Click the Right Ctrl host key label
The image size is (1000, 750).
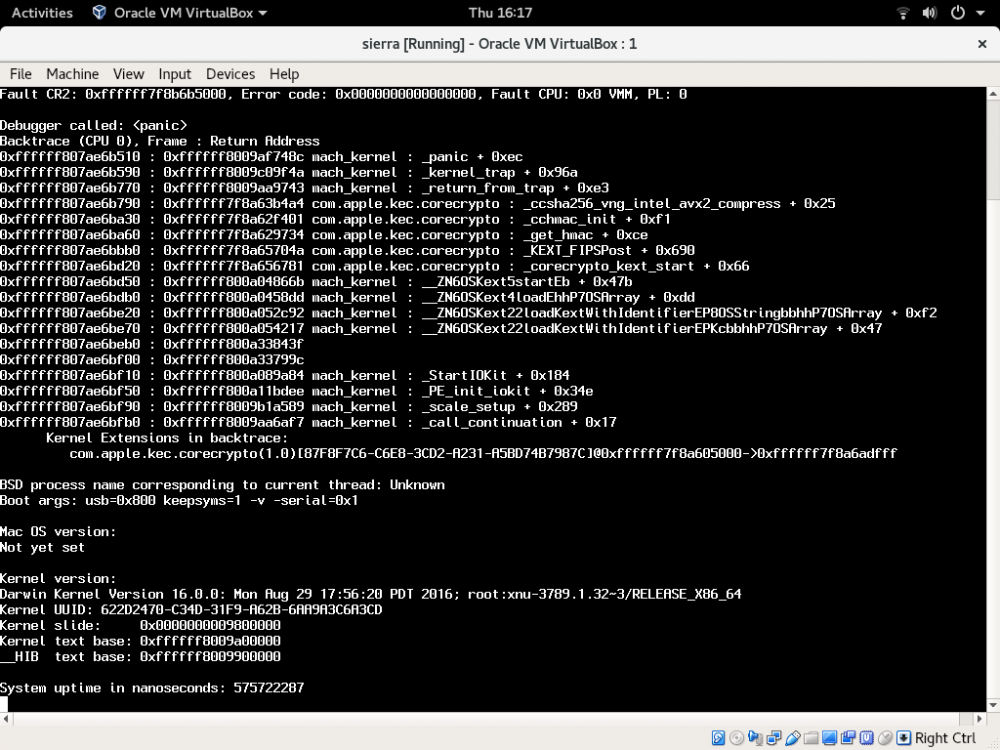[946, 738]
